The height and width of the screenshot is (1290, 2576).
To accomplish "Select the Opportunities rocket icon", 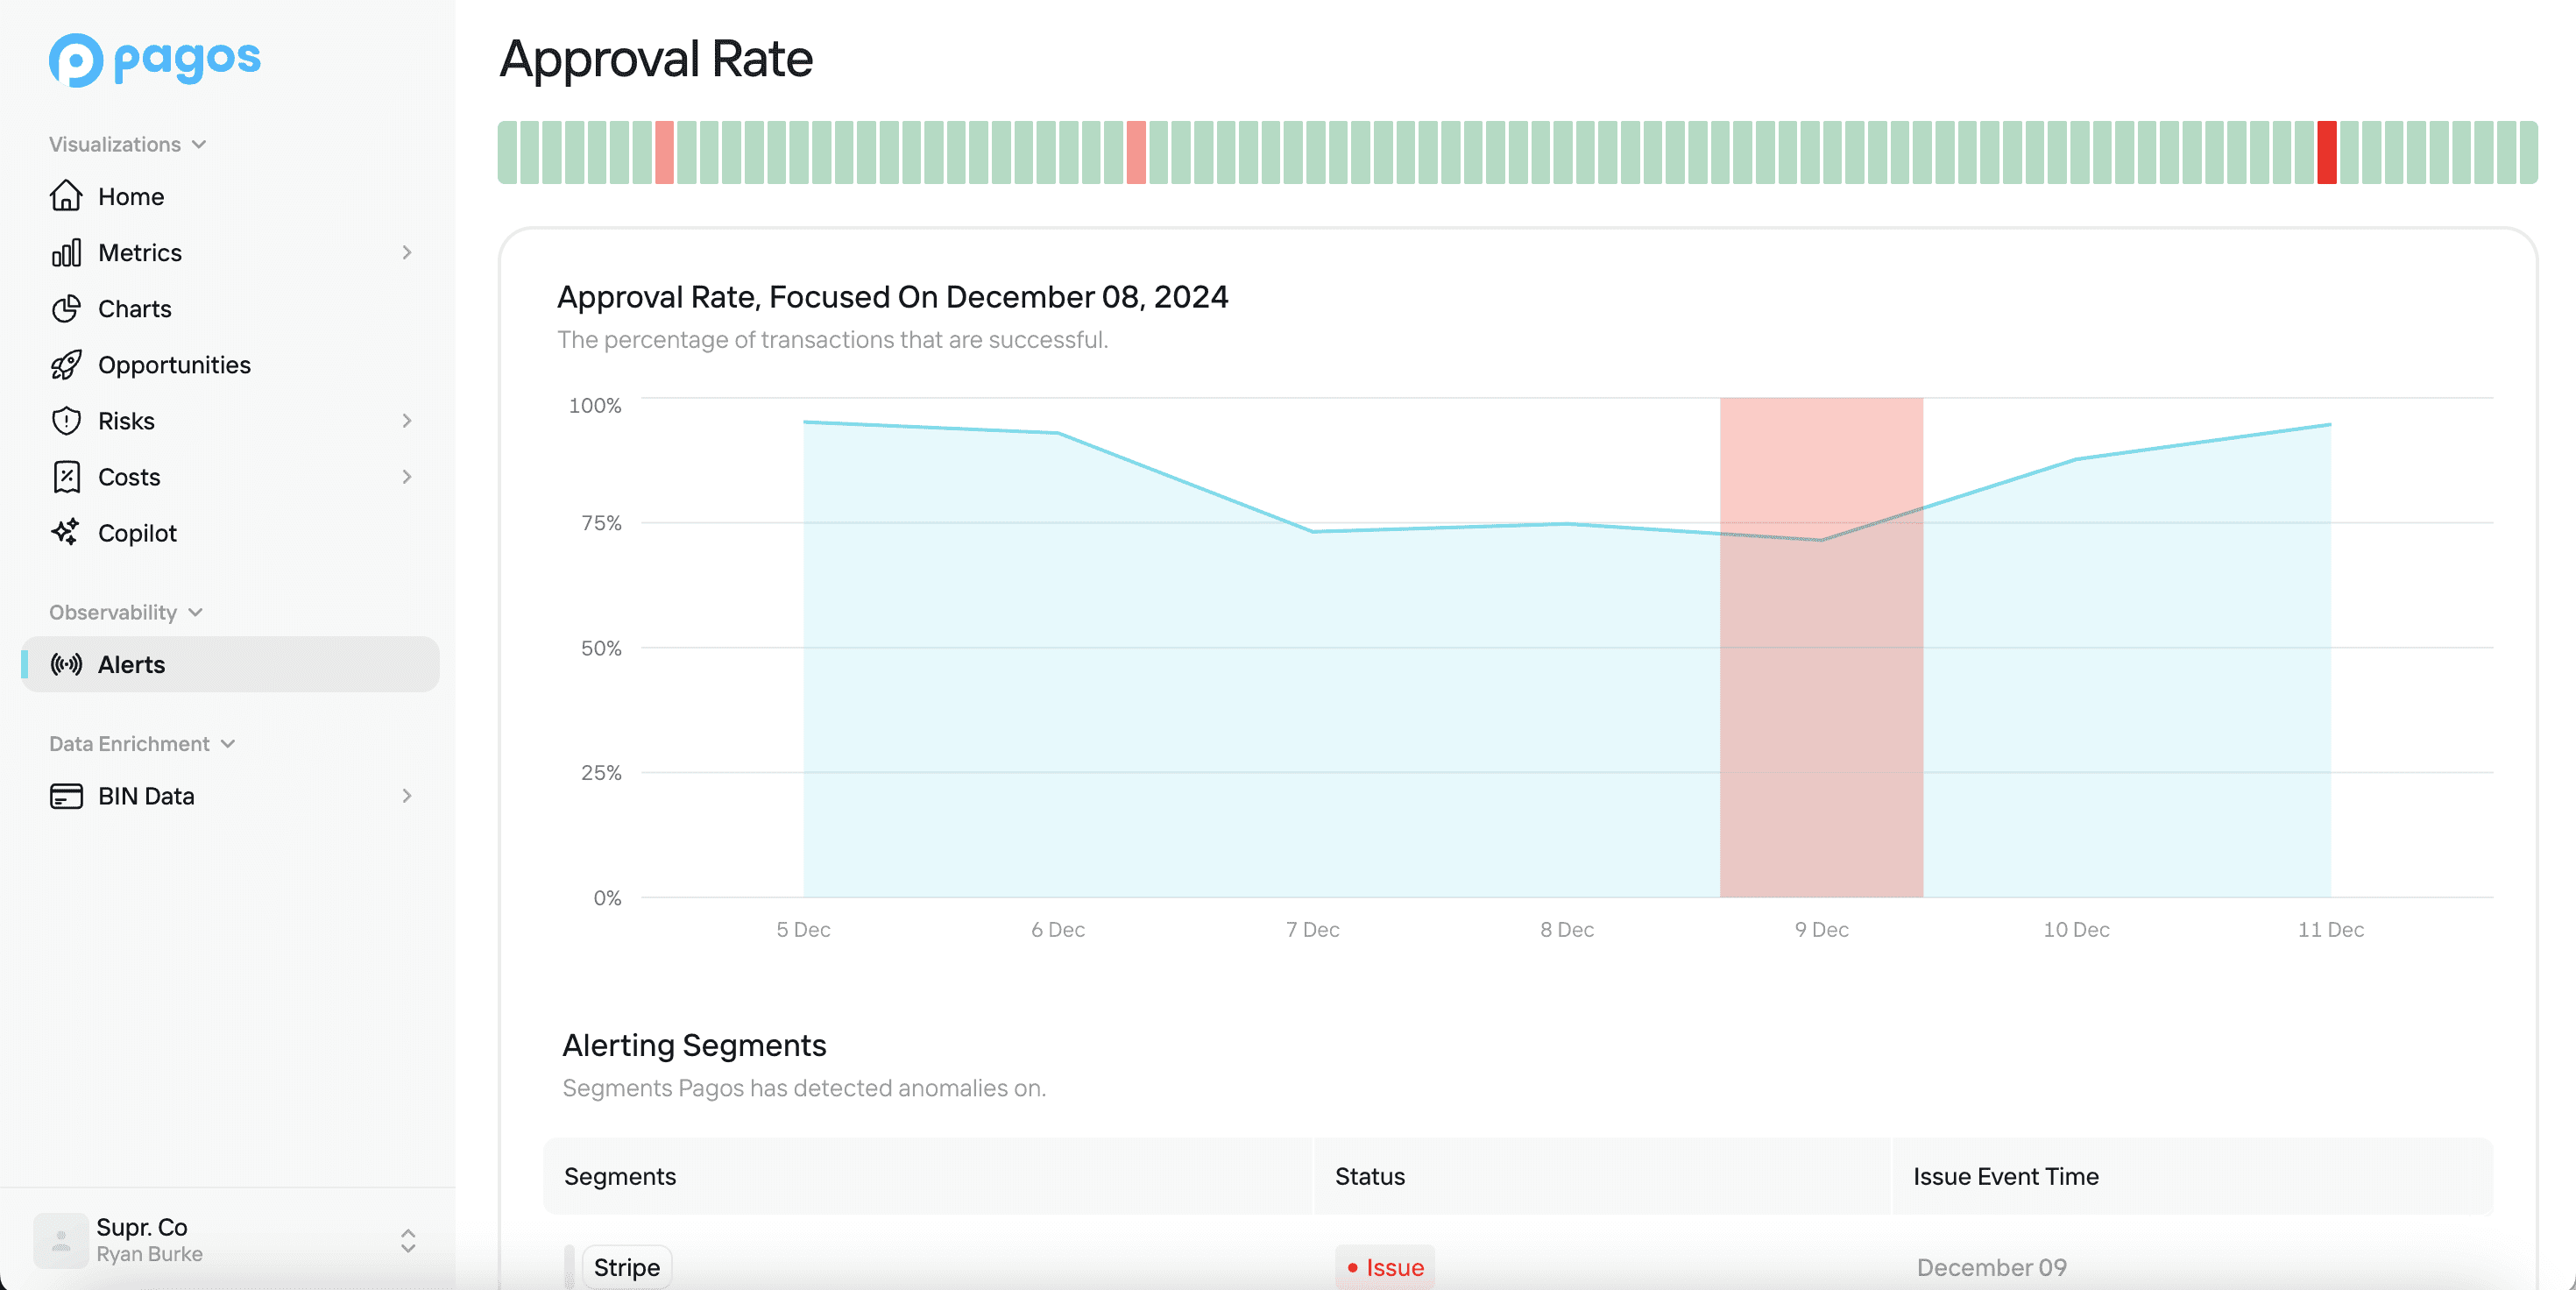I will (65, 364).
